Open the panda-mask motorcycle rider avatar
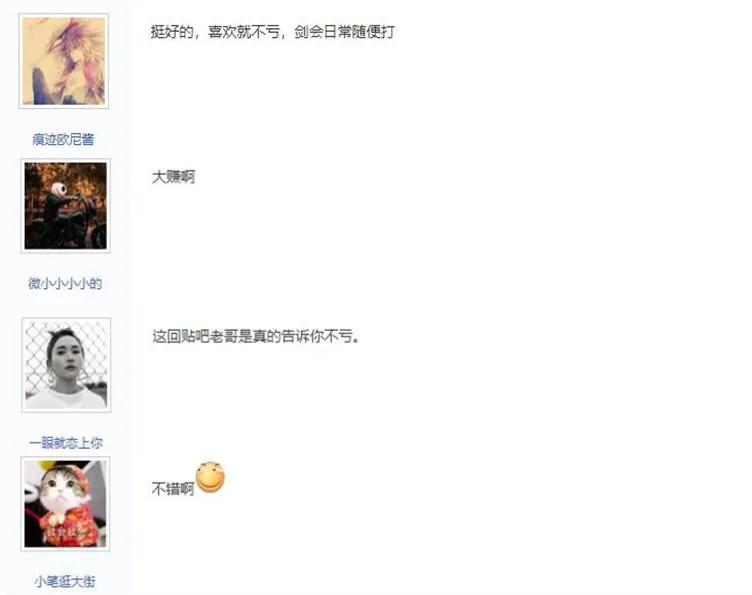Screen dimensions: 752x595 tap(66, 206)
